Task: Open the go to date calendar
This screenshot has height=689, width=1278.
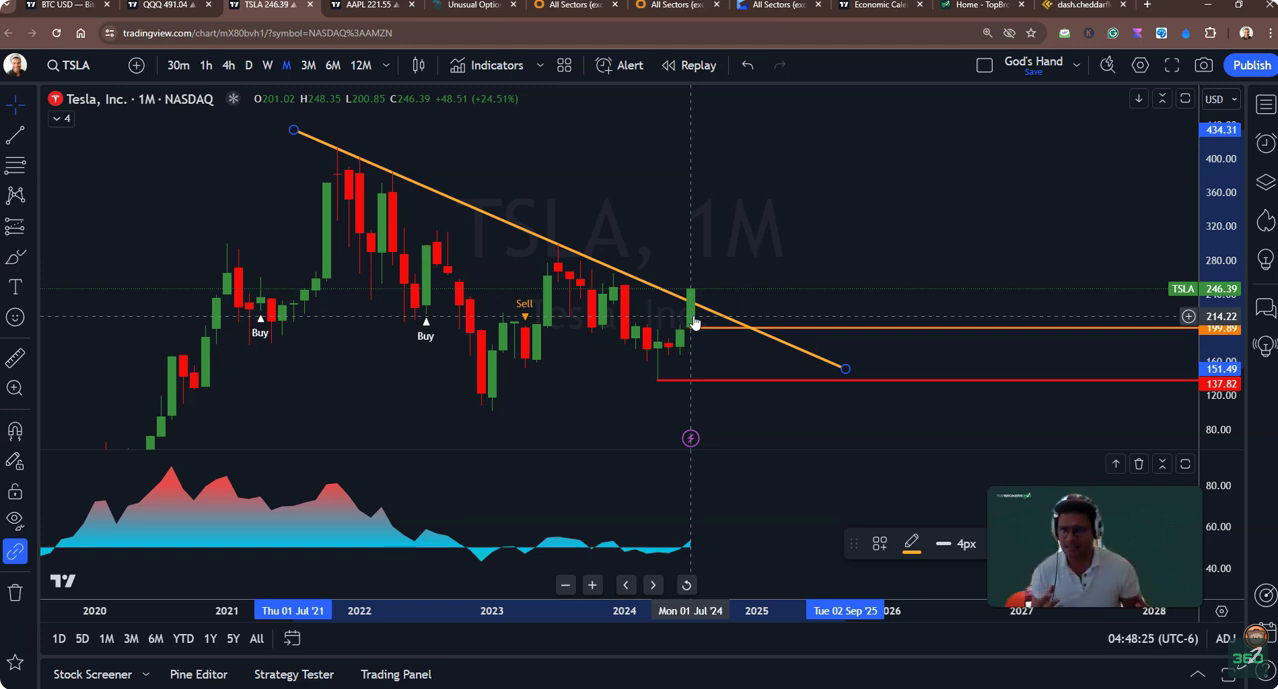Action: pos(292,638)
